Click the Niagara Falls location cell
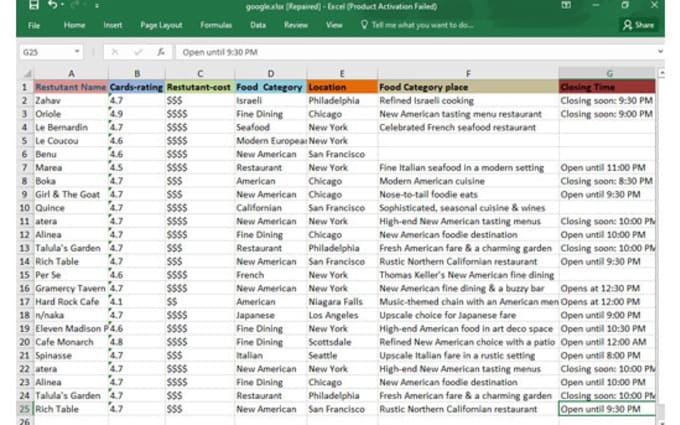 click(x=342, y=302)
